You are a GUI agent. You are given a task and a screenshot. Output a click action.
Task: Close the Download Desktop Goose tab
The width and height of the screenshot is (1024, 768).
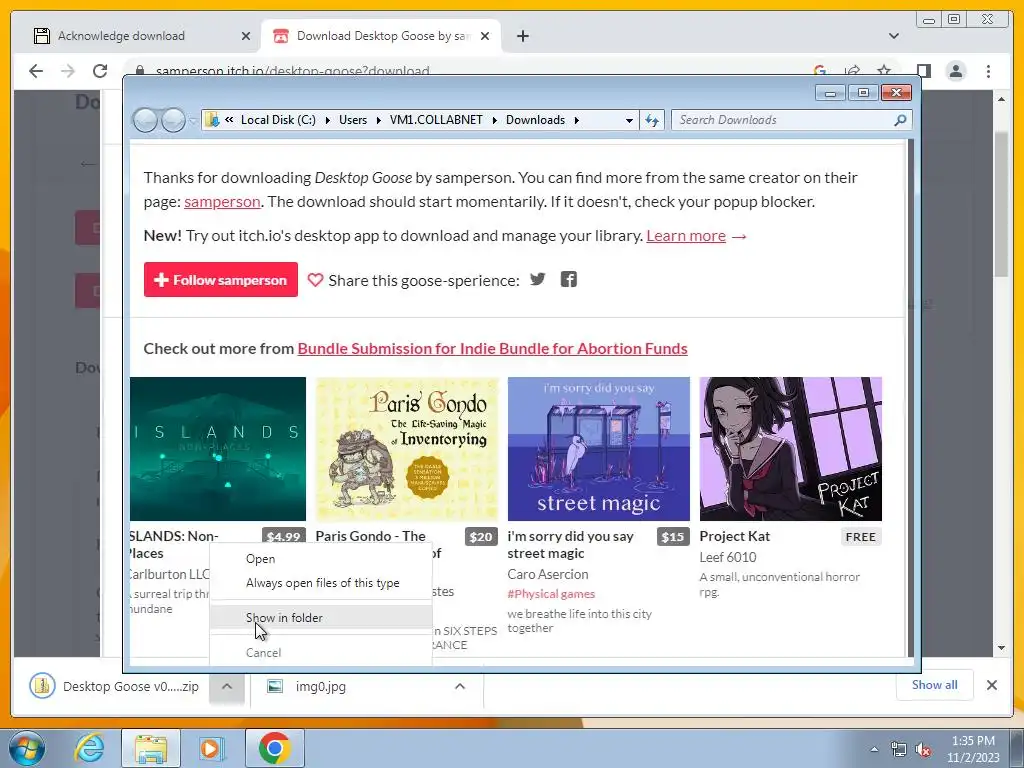(x=485, y=36)
